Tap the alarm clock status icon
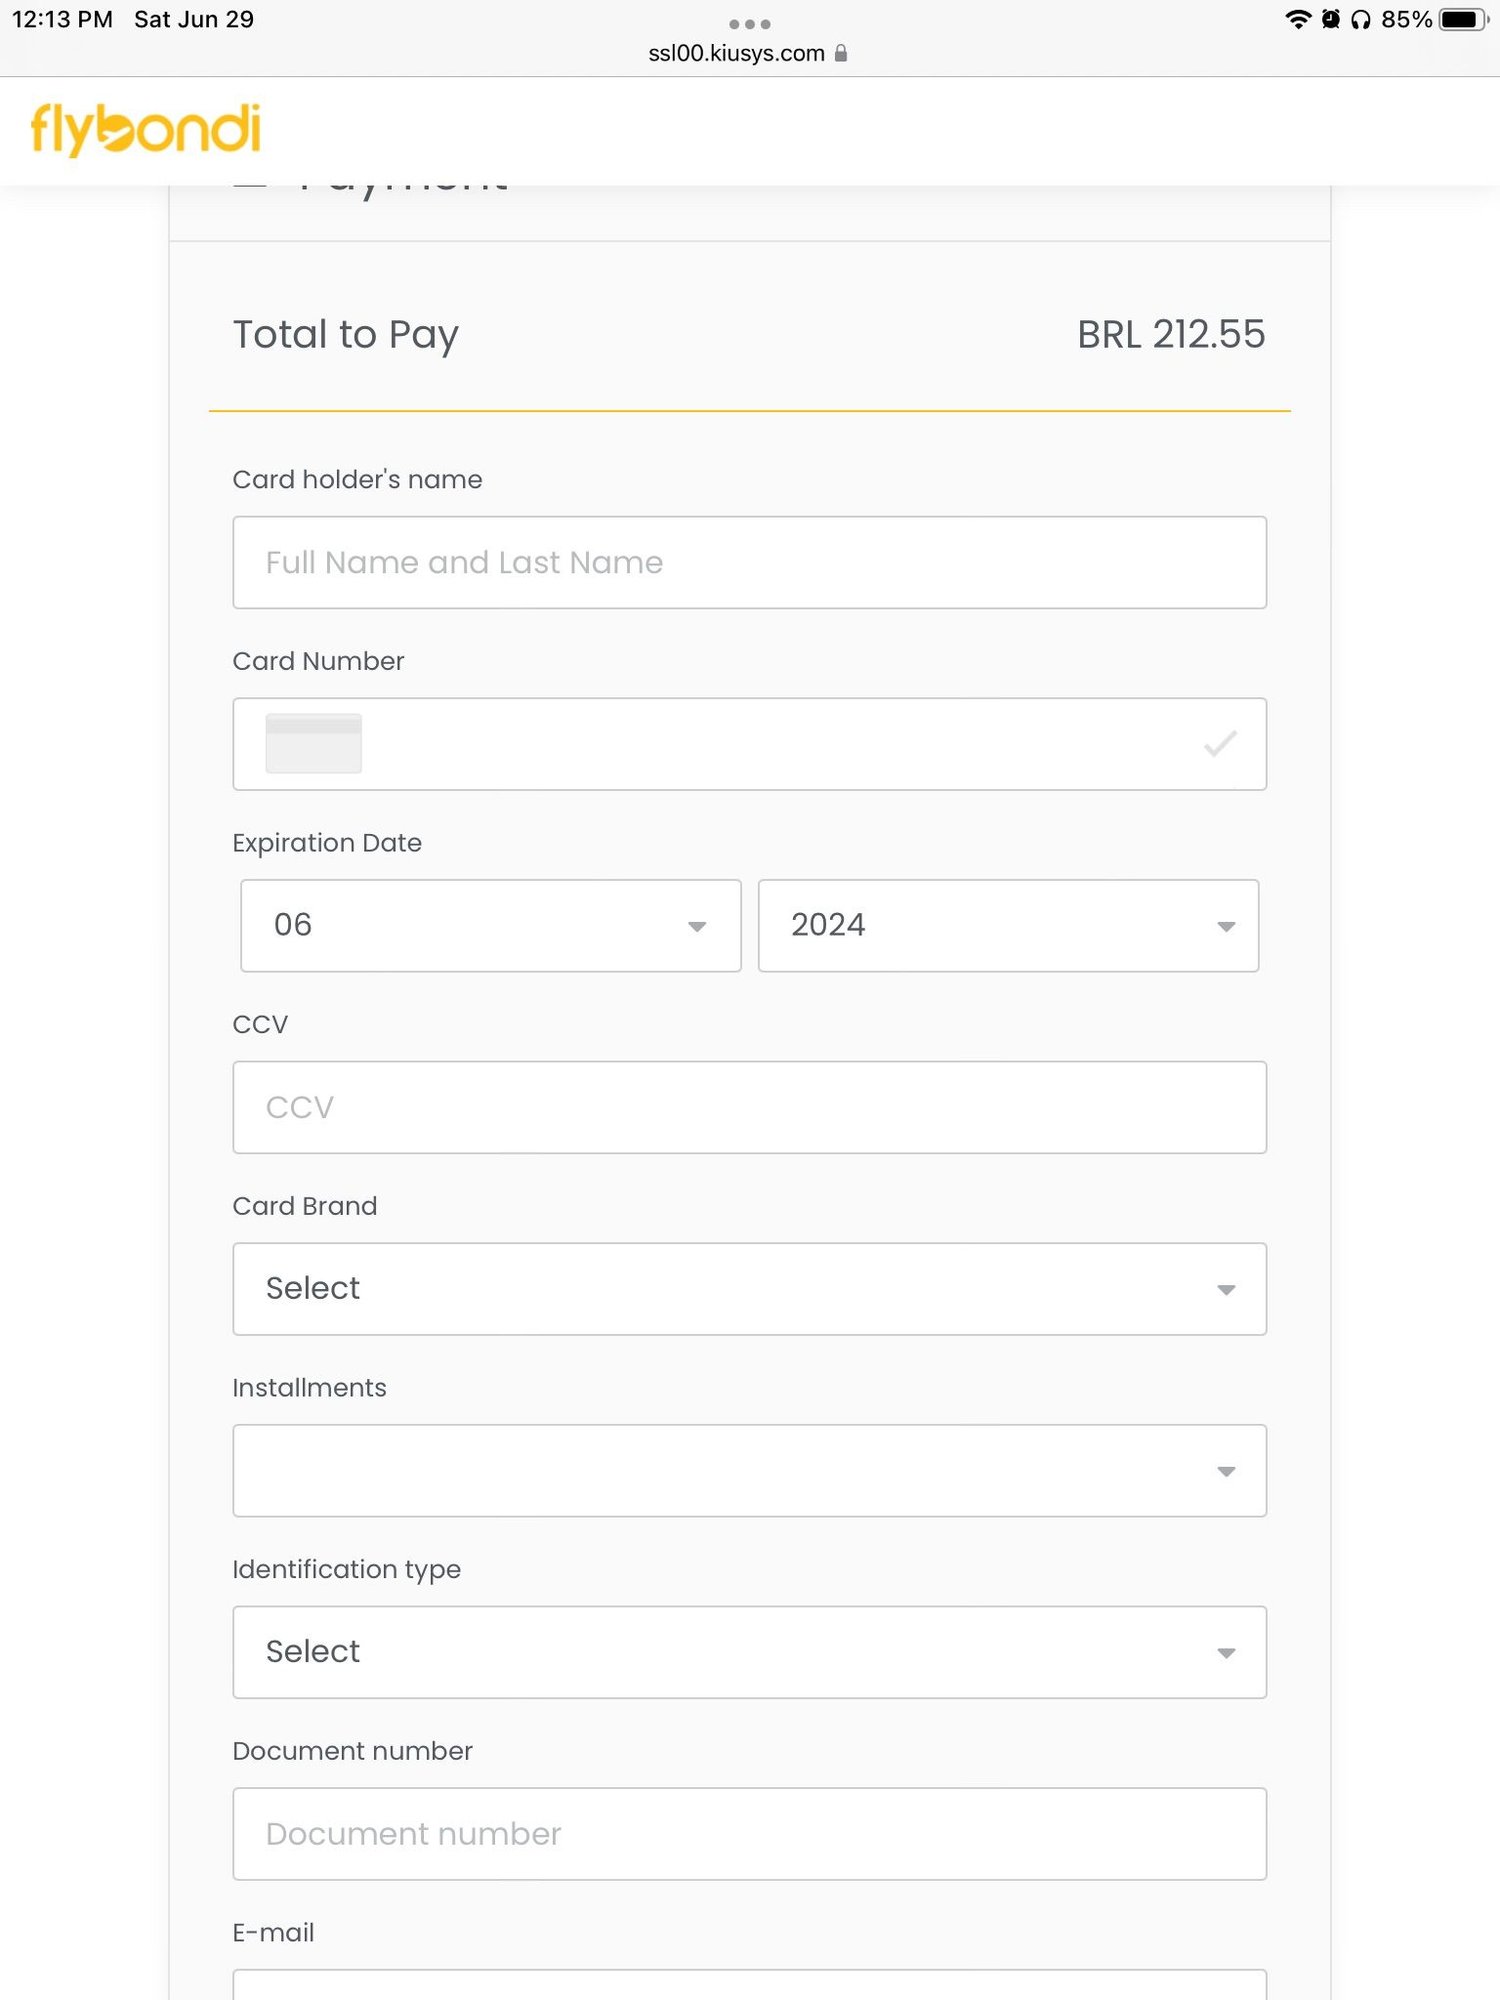Viewport: 1500px width, 2000px height. coord(1331,20)
